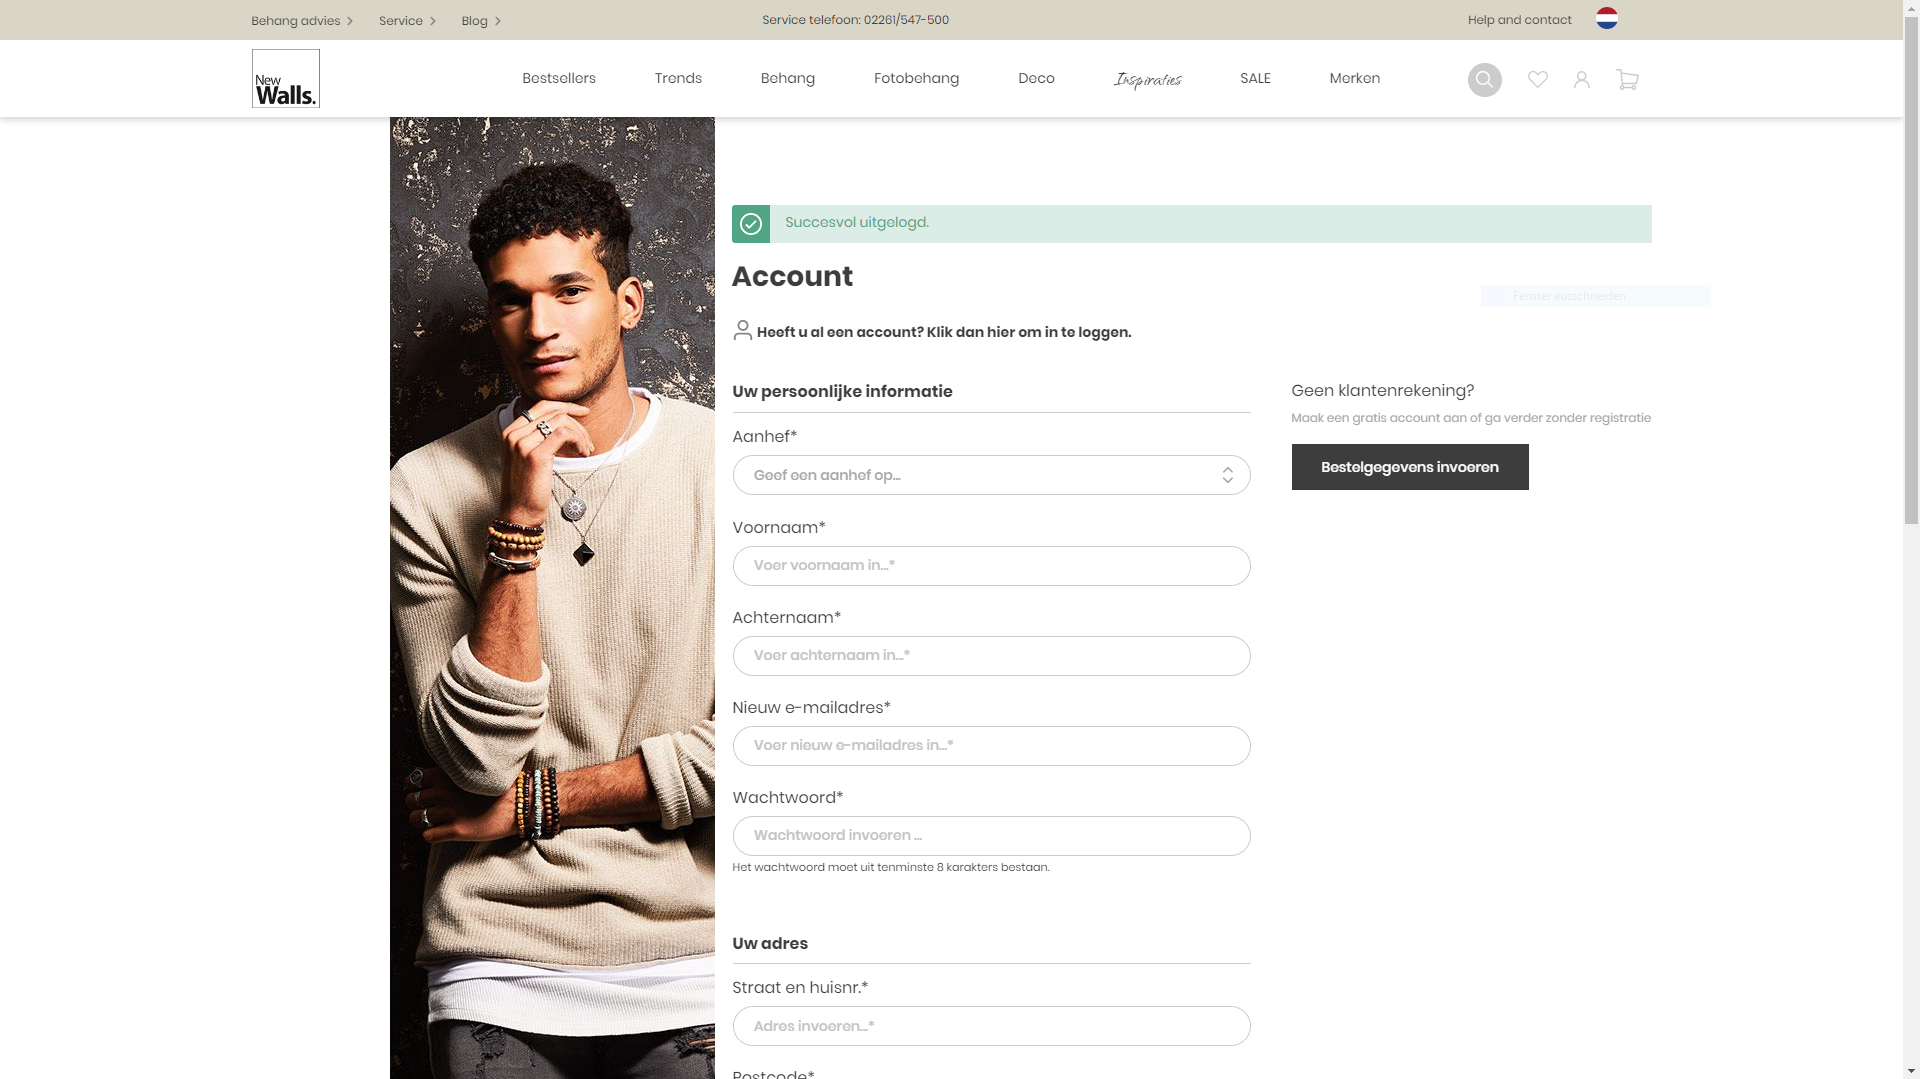The width and height of the screenshot is (1920, 1079).
Task: Open the account icon in the header
Action: click(x=1582, y=79)
